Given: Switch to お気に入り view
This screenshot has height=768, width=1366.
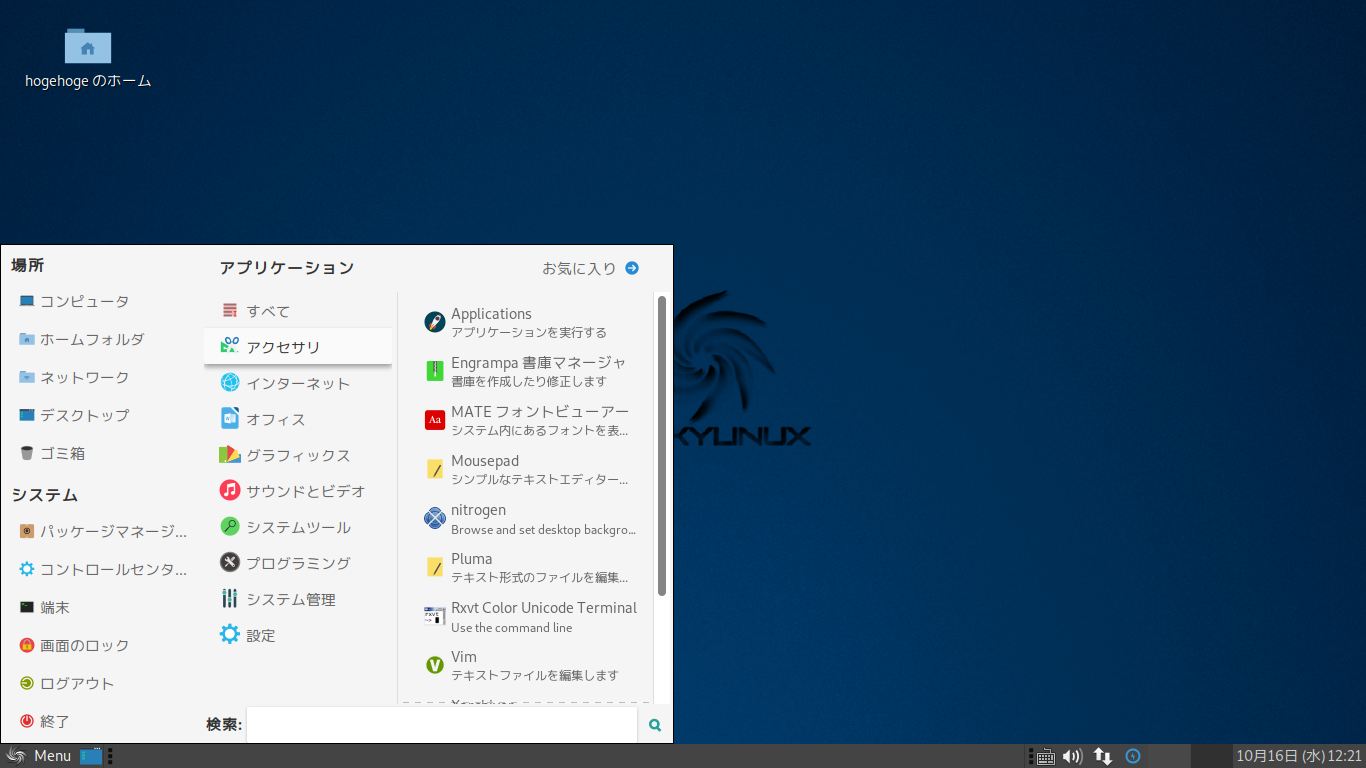Looking at the screenshot, I should point(590,268).
